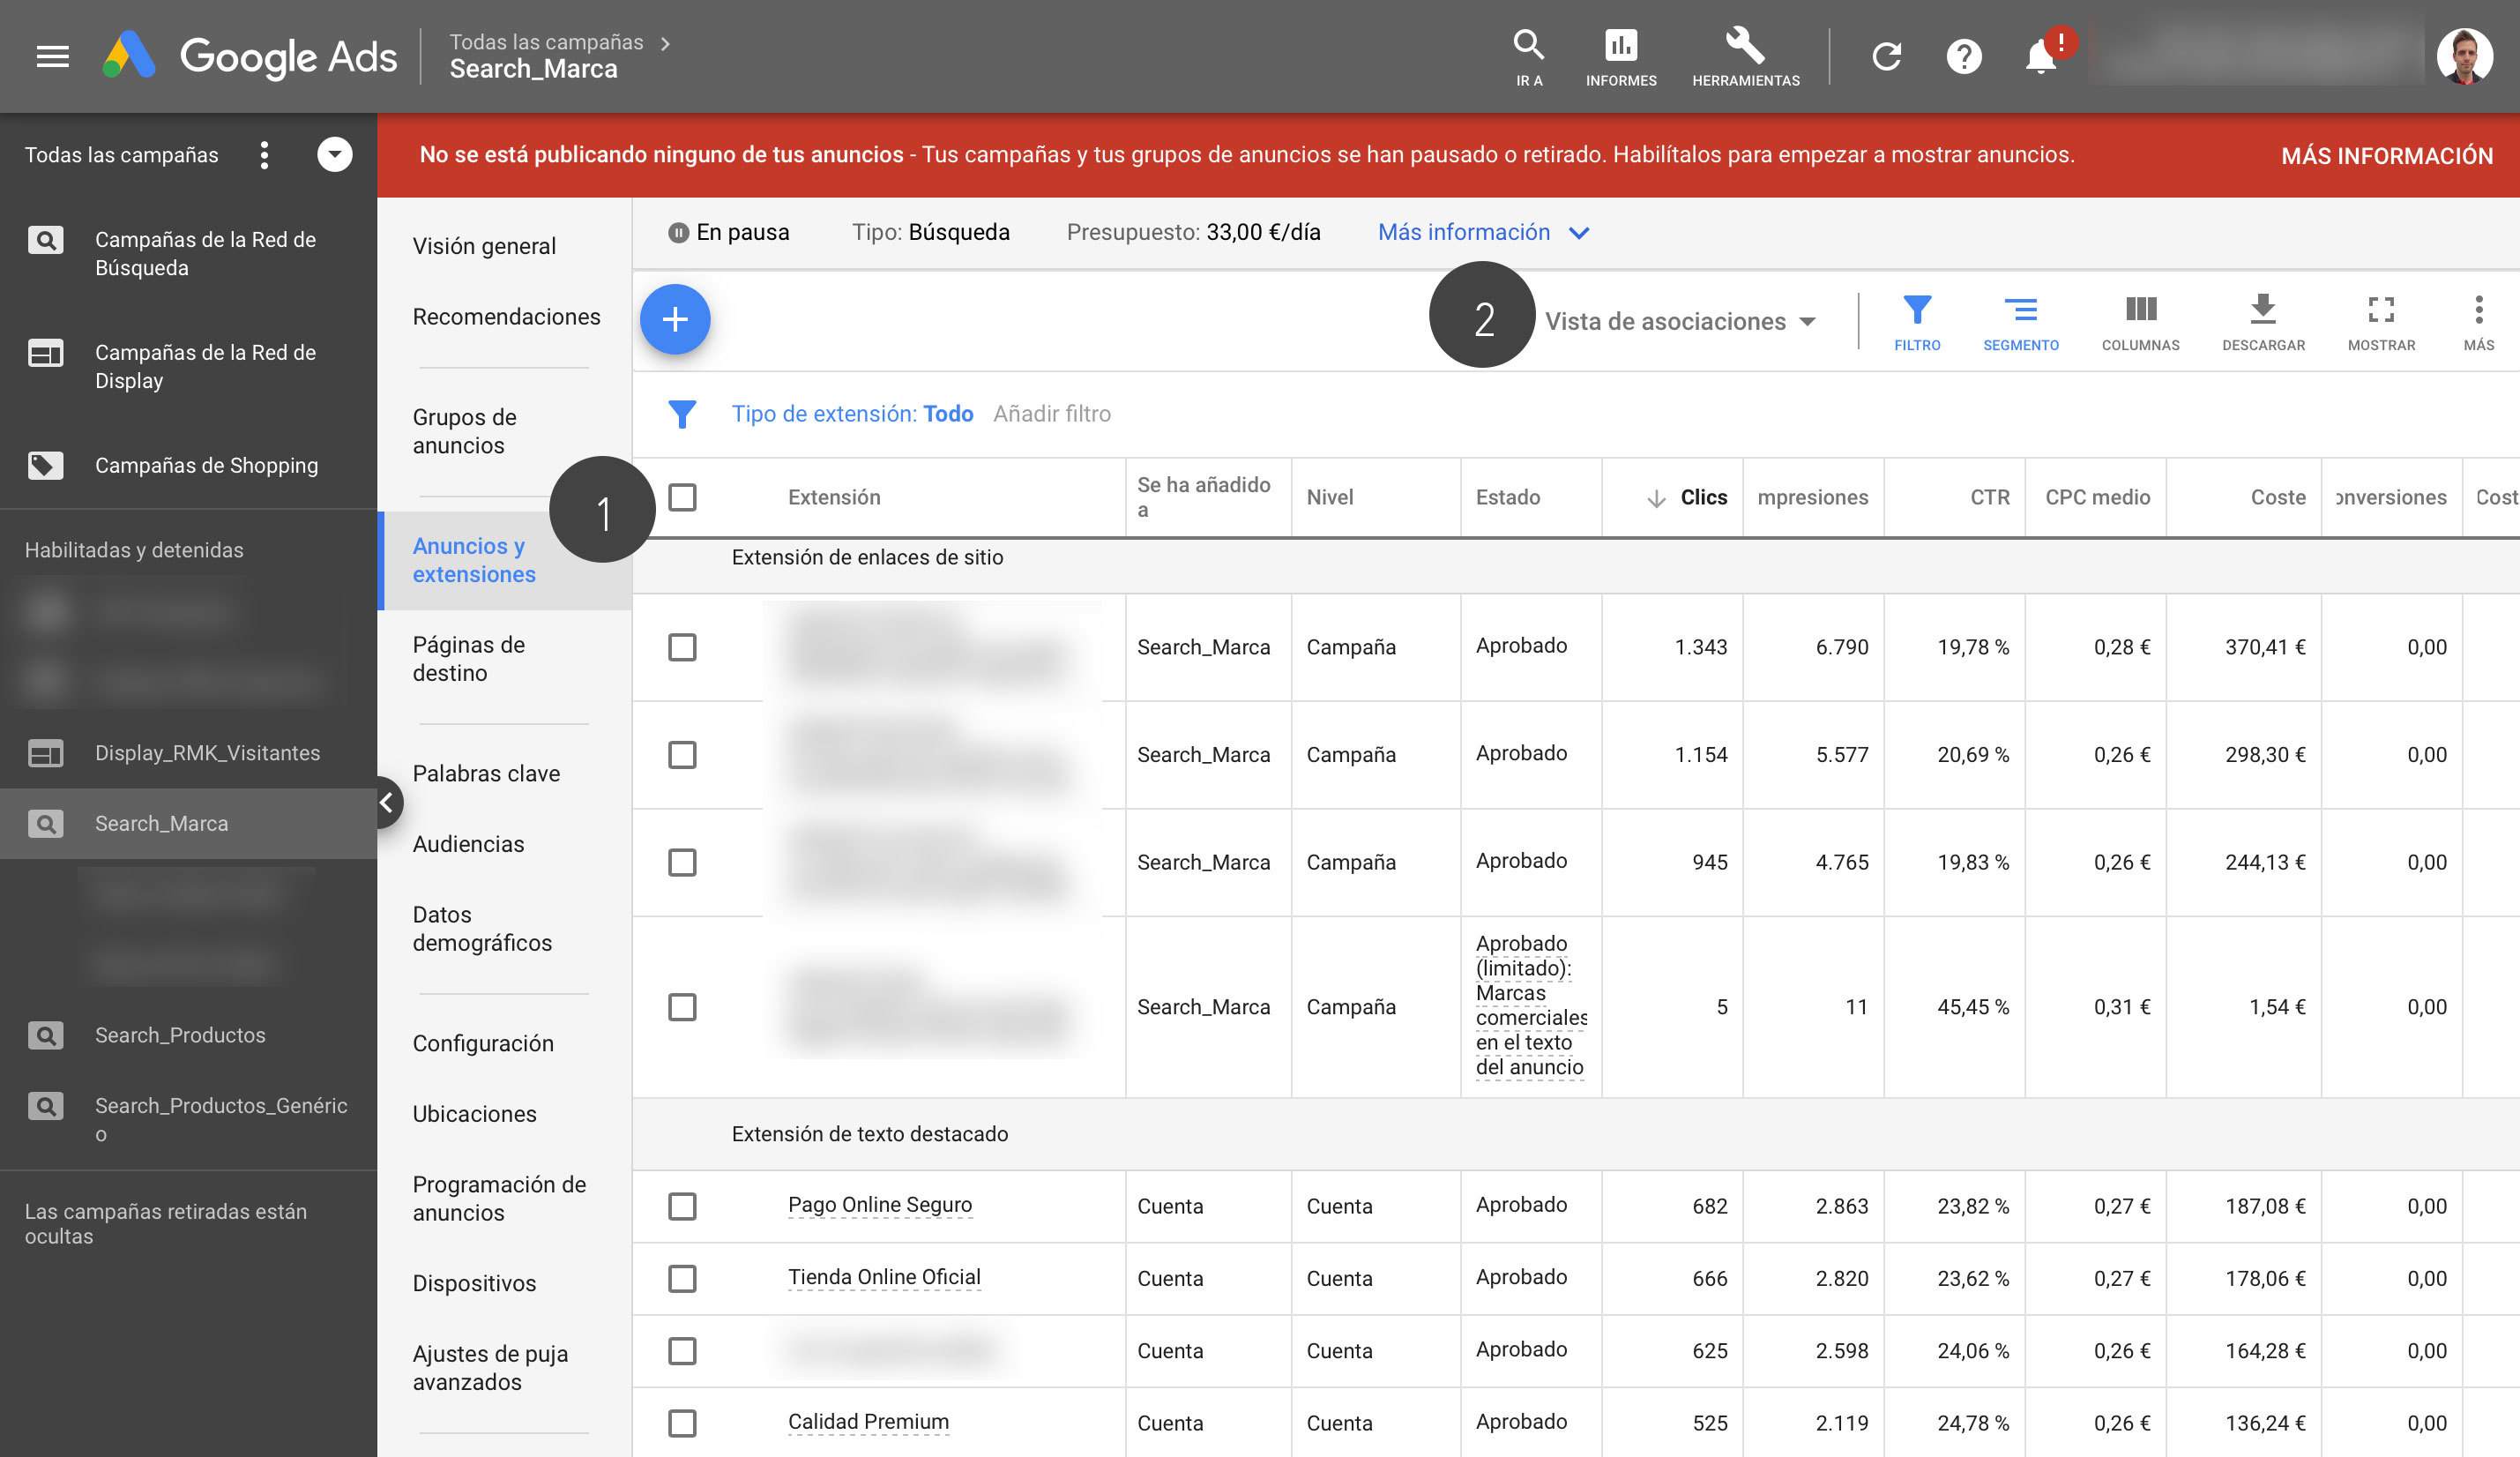Check the Pago Online Seguro row
The height and width of the screenshot is (1457, 2520).
[x=682, y=1207]
